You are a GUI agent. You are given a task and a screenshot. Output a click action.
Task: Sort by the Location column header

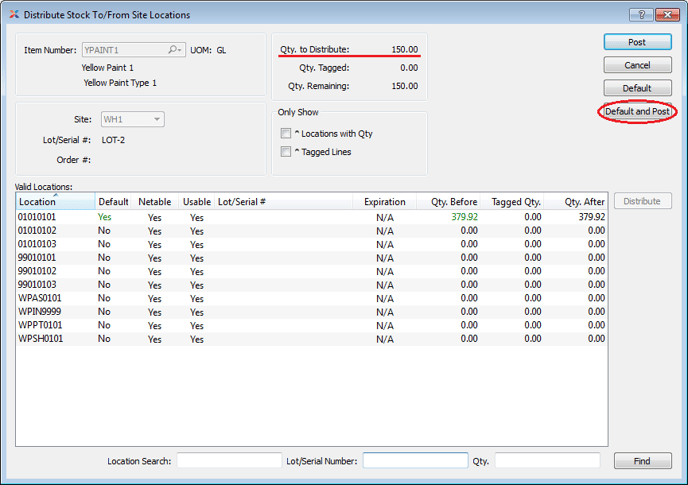coord(55,202)
